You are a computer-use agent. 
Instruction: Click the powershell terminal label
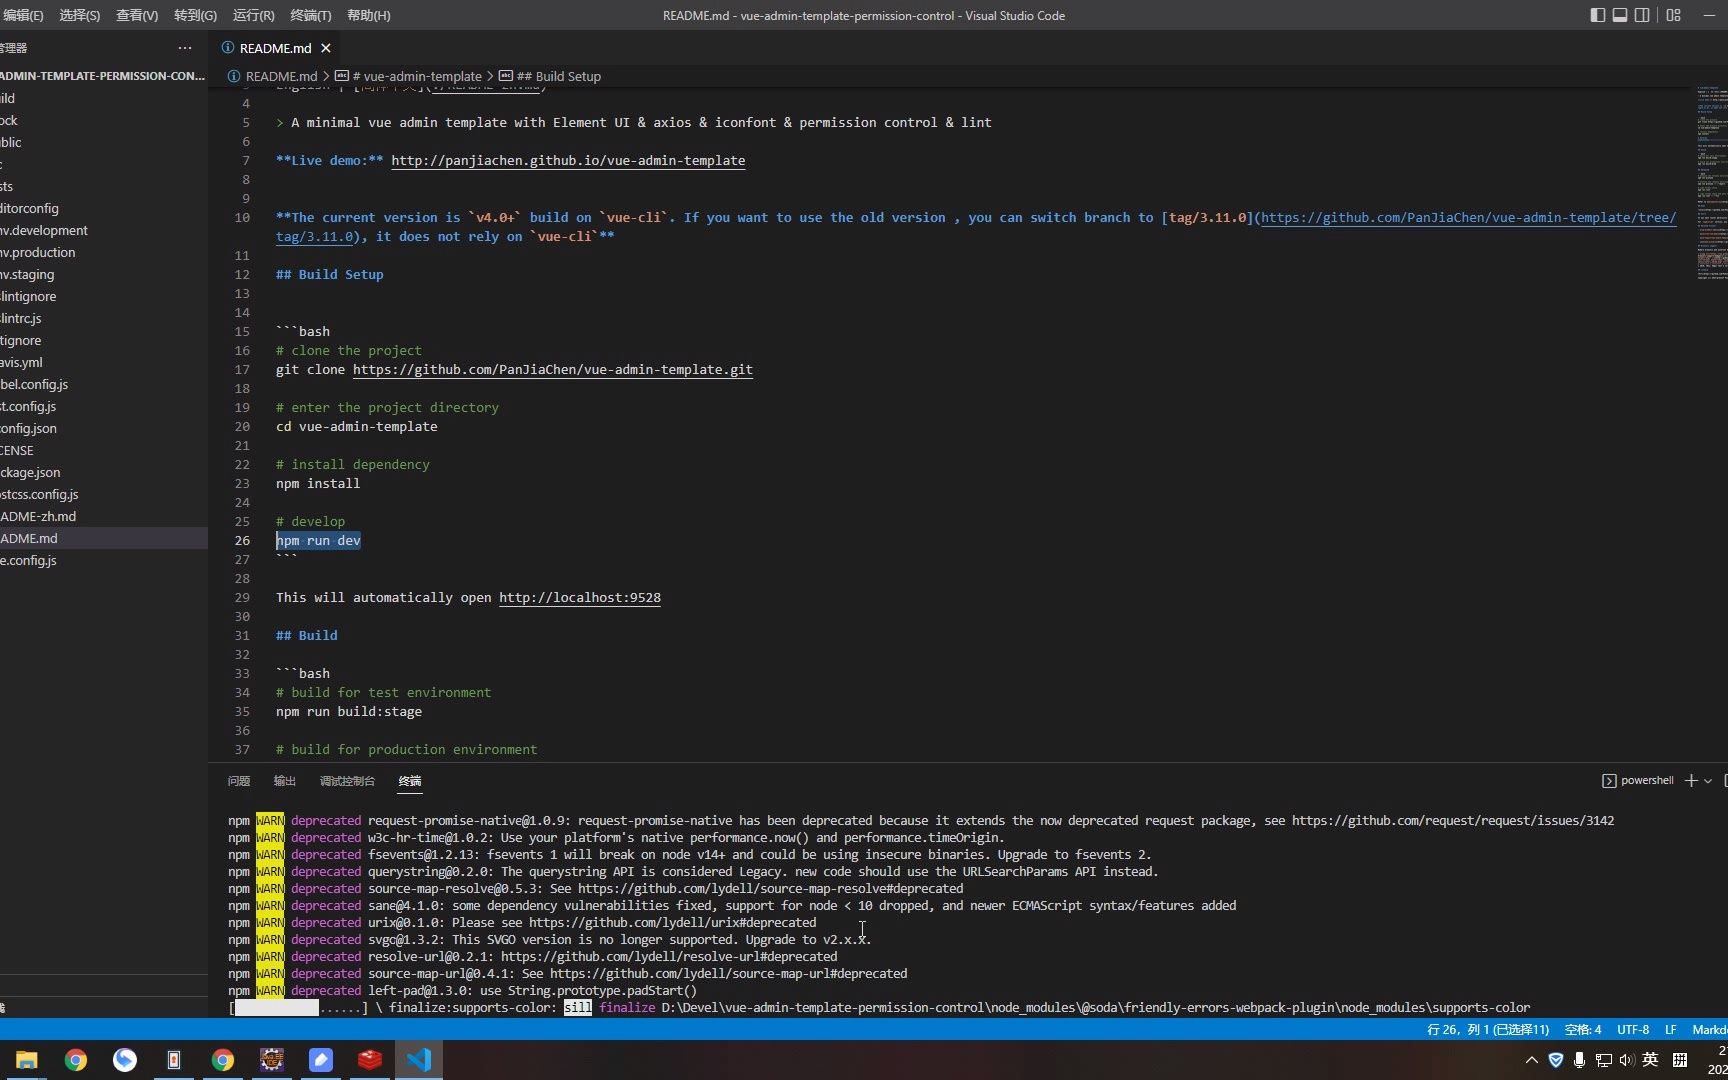tap(1638, 781)
